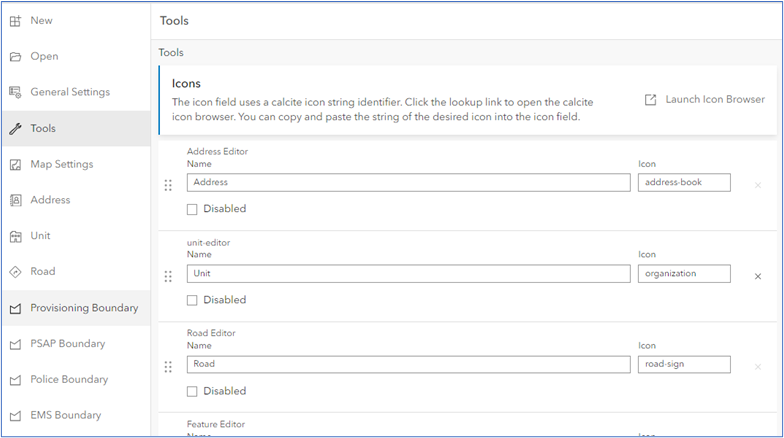Click Name field containing Unit
Screen dimensions: 784x438
408,274
